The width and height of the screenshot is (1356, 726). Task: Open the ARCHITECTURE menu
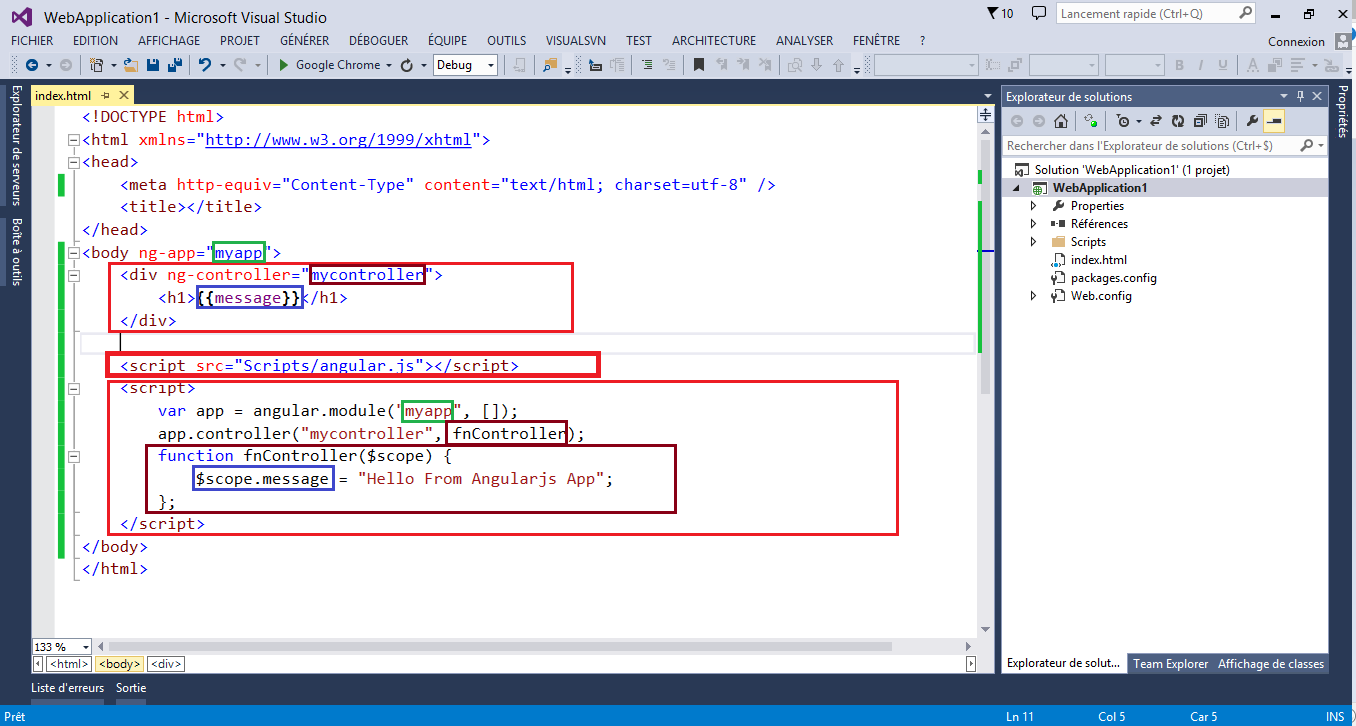coord(713,41)
